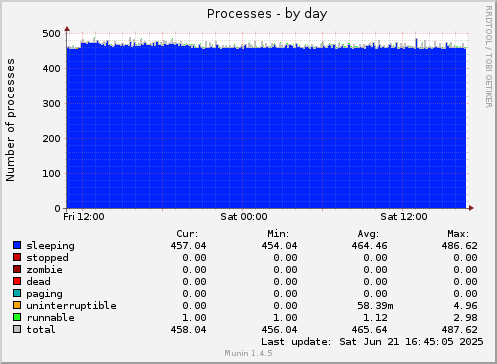Click the 'dead' legend label

coord(38,281)
